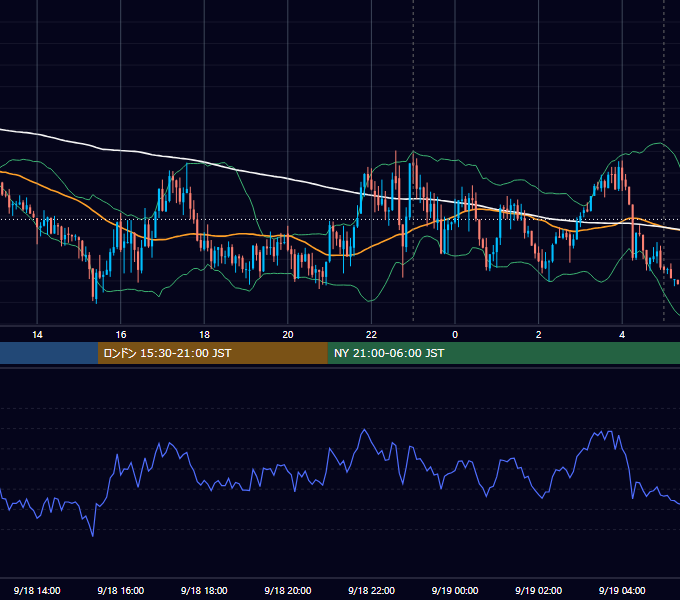Click the 9/18 14:00 timestamp label
Viewport: 680px width, 600px height.
[x=37, y=590]
